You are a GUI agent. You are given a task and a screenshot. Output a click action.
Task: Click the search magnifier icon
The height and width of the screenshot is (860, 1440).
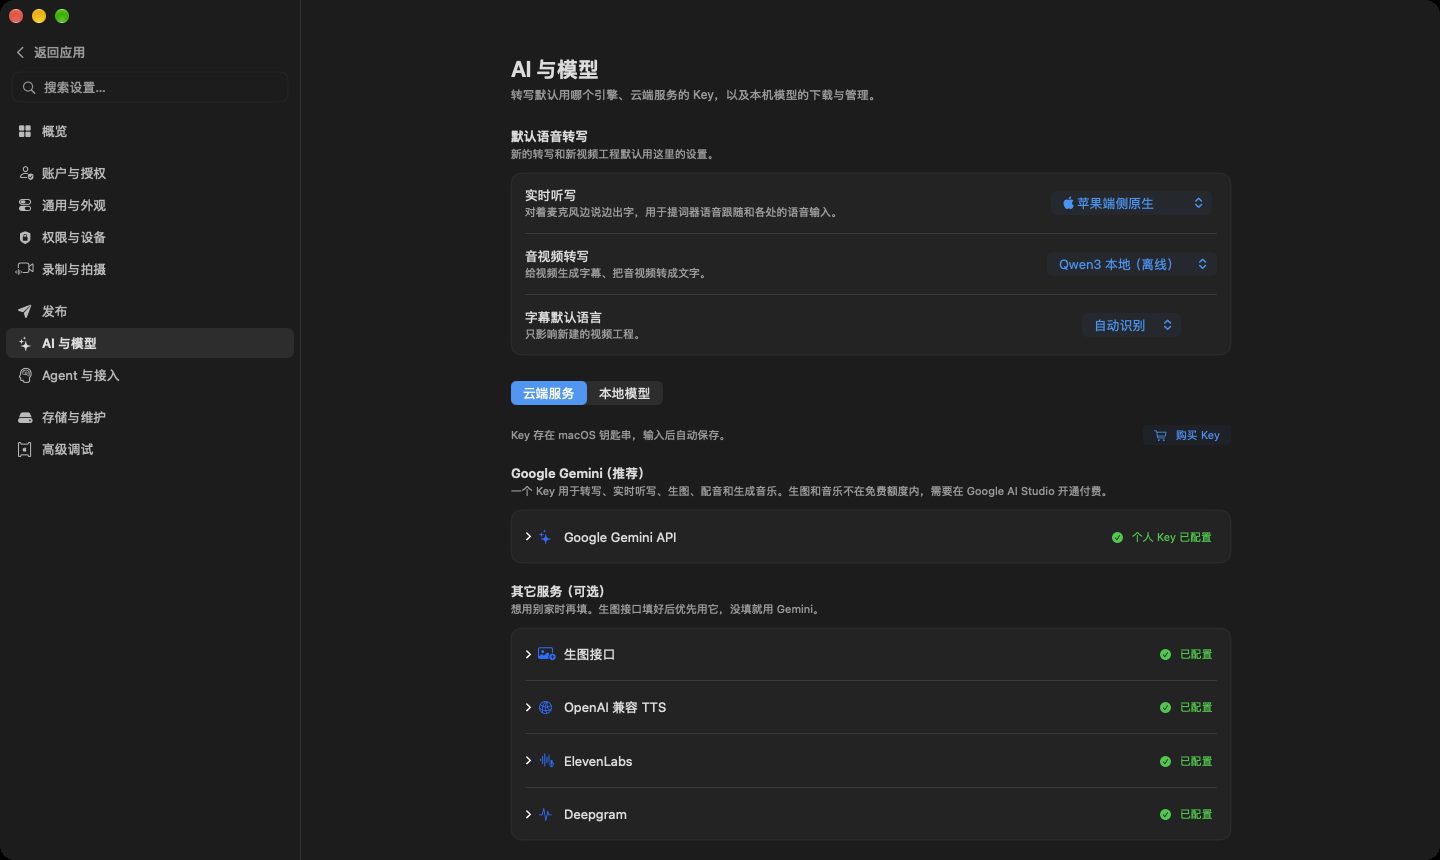tap(29, 87)
